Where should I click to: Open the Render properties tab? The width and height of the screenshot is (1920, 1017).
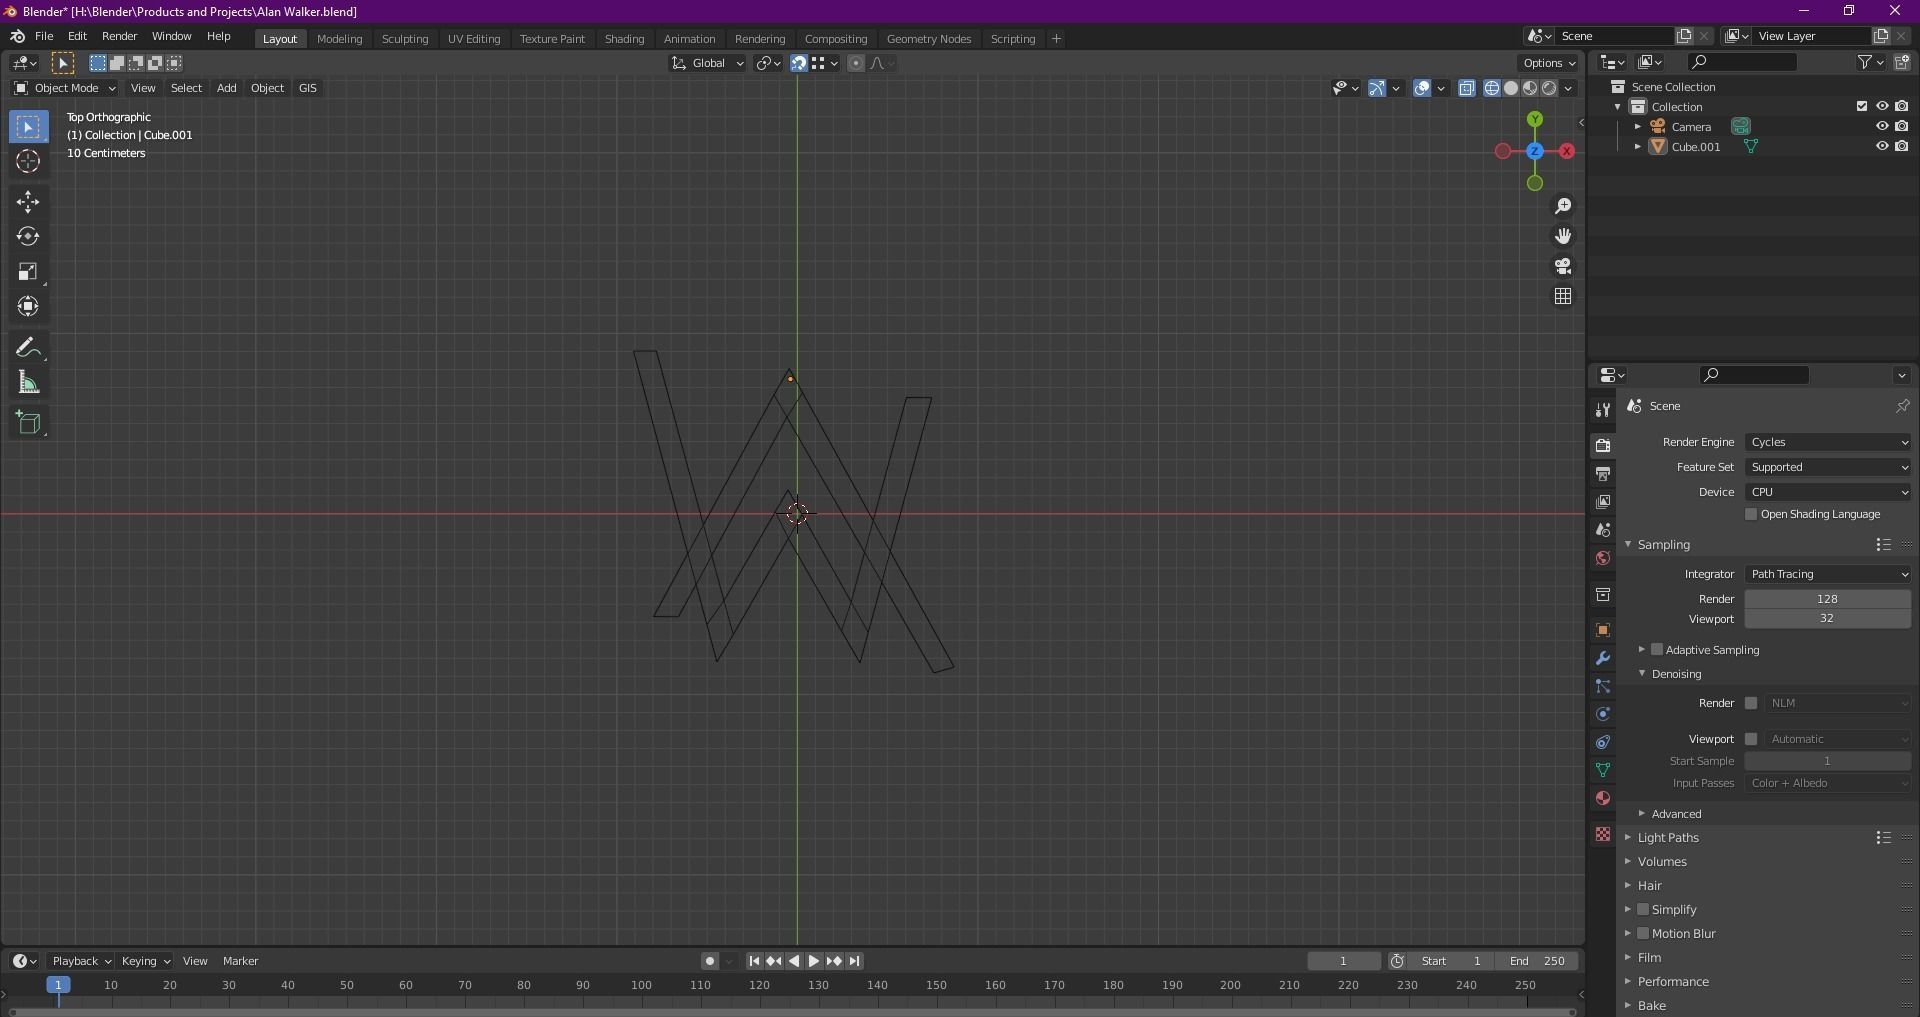[1603, 445]
